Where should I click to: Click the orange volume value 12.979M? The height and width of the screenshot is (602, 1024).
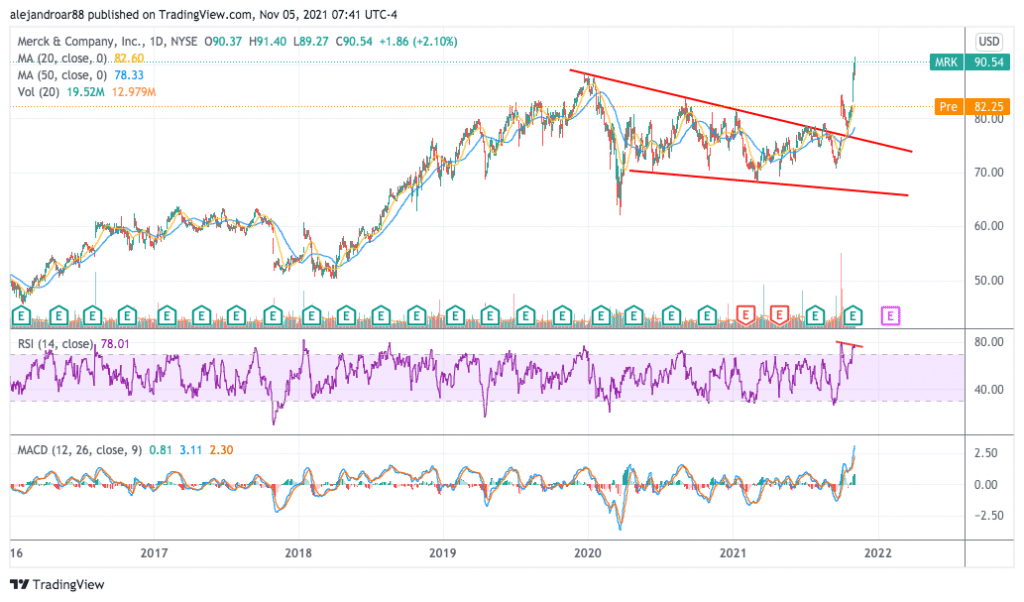(134, 92)
